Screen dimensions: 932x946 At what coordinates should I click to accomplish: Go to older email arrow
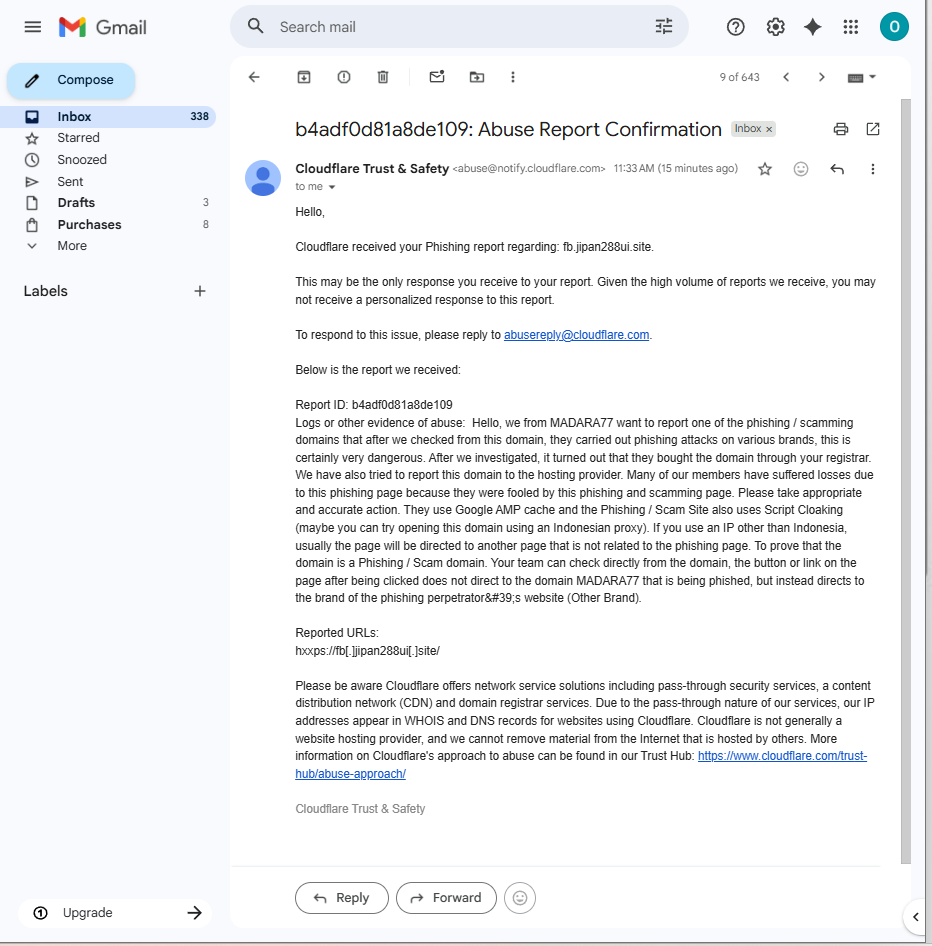point(821,77)
